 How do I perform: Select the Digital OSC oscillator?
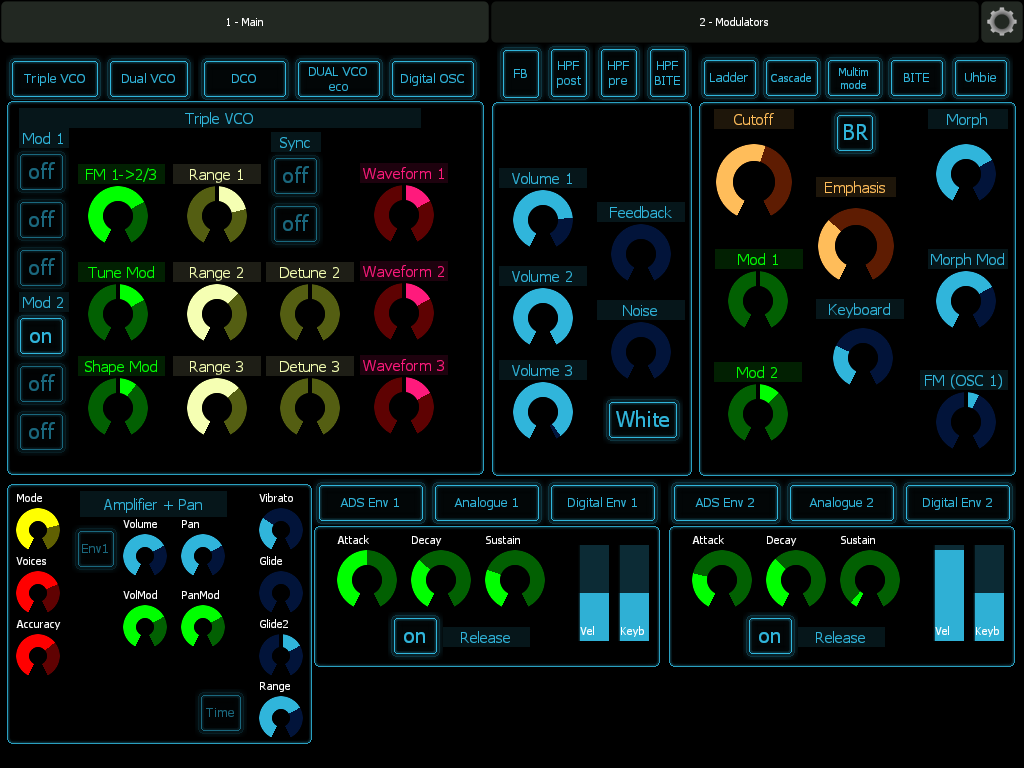click(x=432, y=78)
